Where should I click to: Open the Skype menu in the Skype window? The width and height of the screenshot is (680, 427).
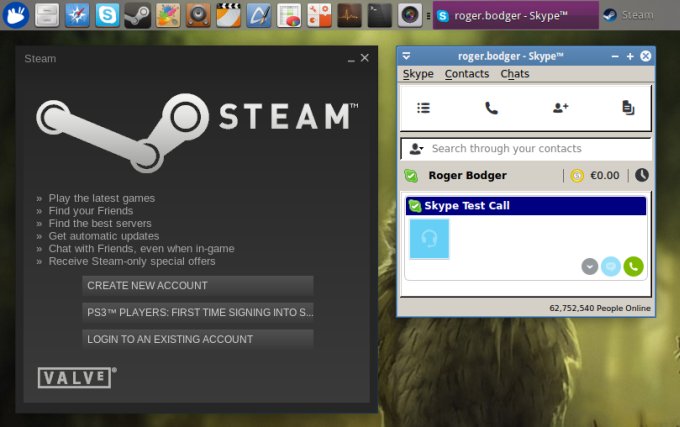418,74
